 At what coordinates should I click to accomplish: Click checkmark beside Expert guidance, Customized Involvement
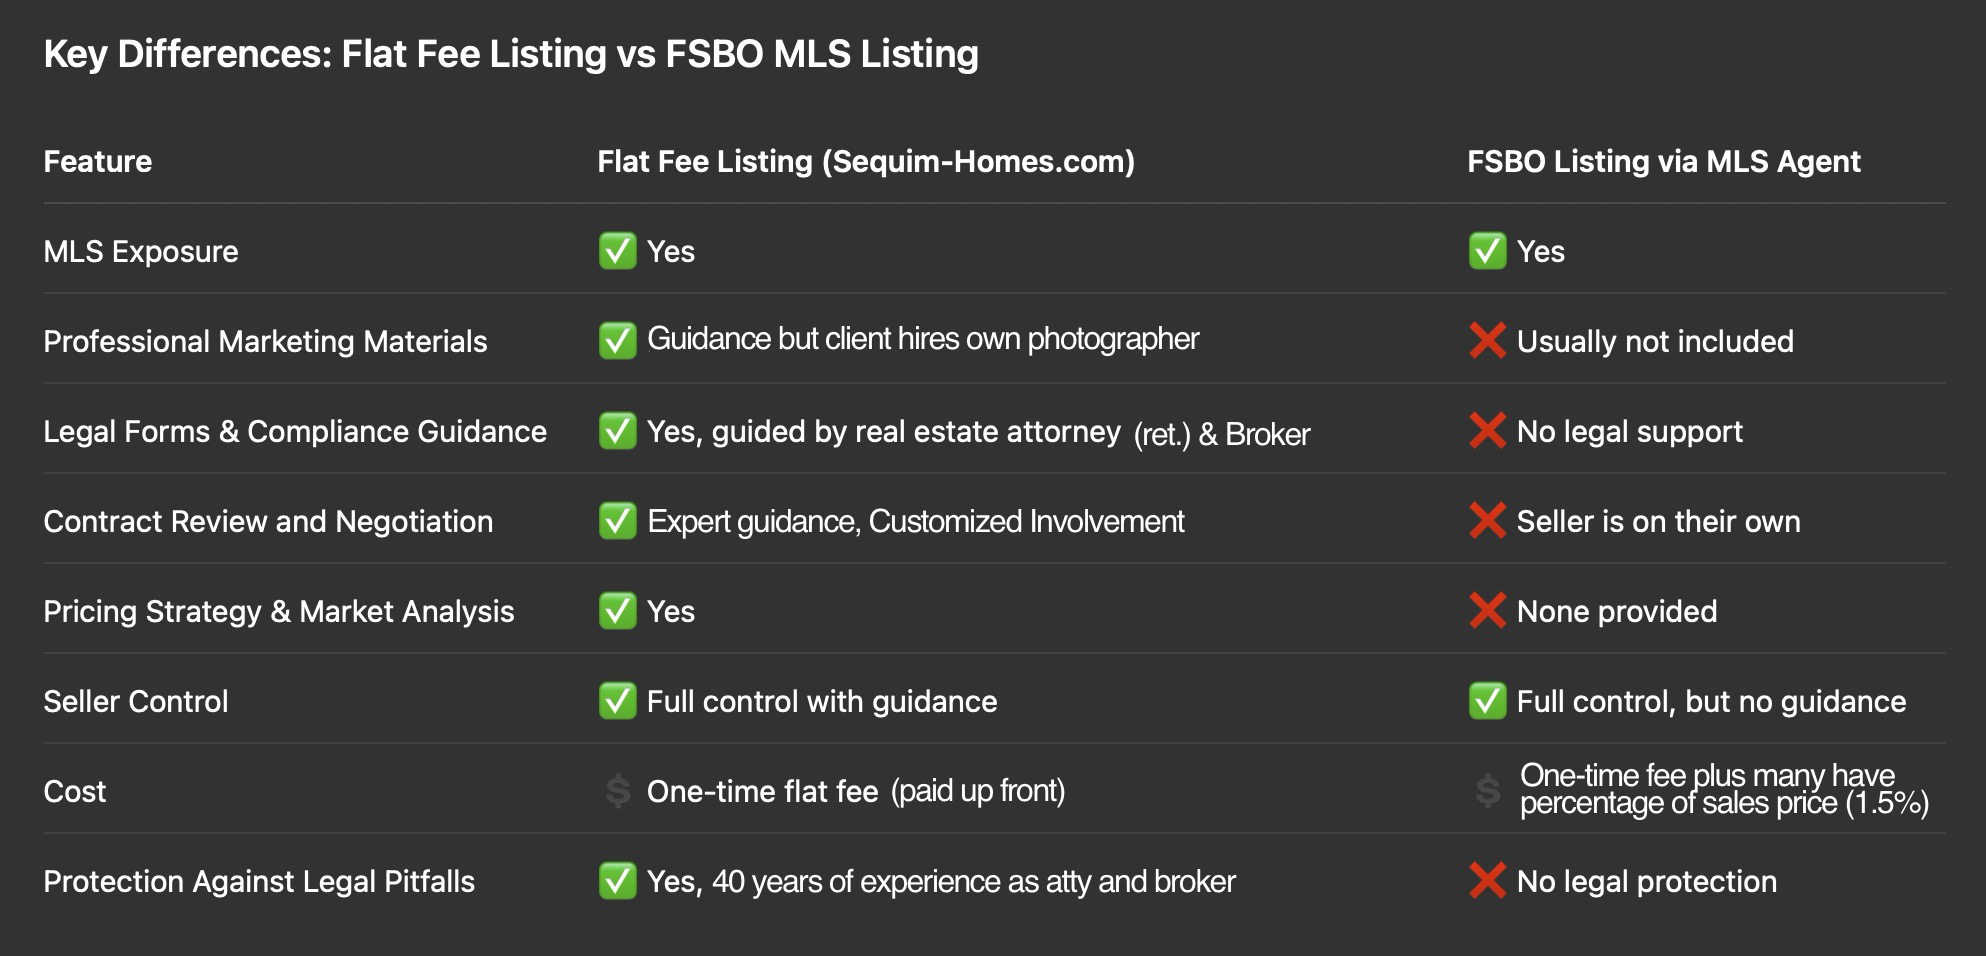coord(617,521)
